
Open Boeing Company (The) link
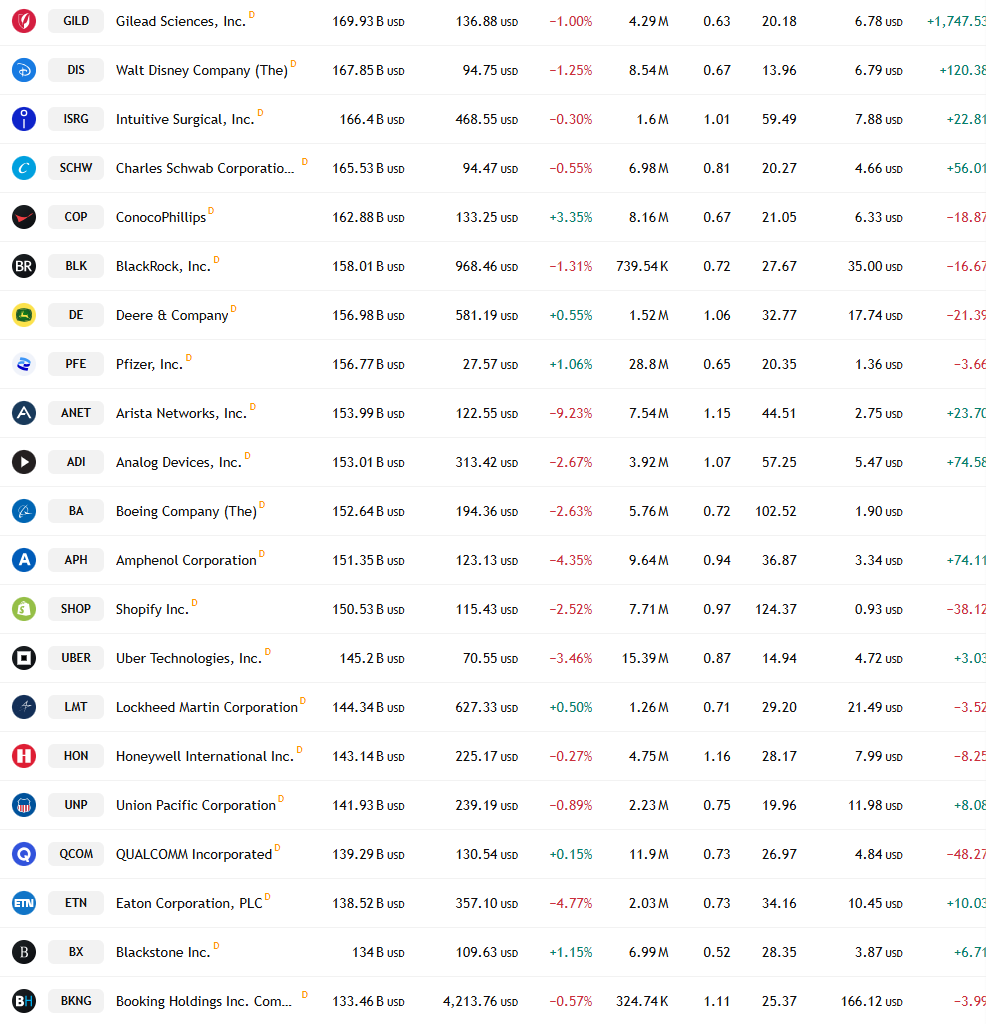click(186, 511)
